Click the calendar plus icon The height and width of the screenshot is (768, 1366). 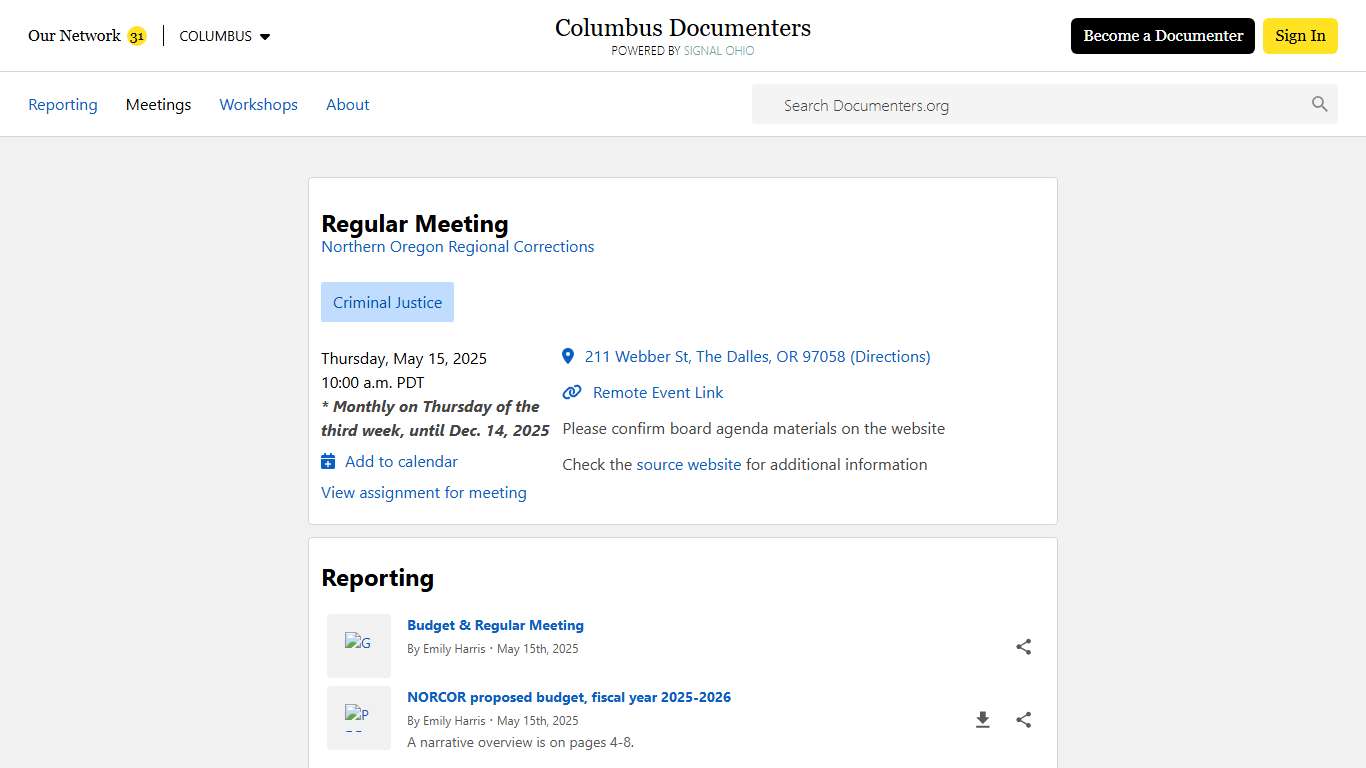328,461
